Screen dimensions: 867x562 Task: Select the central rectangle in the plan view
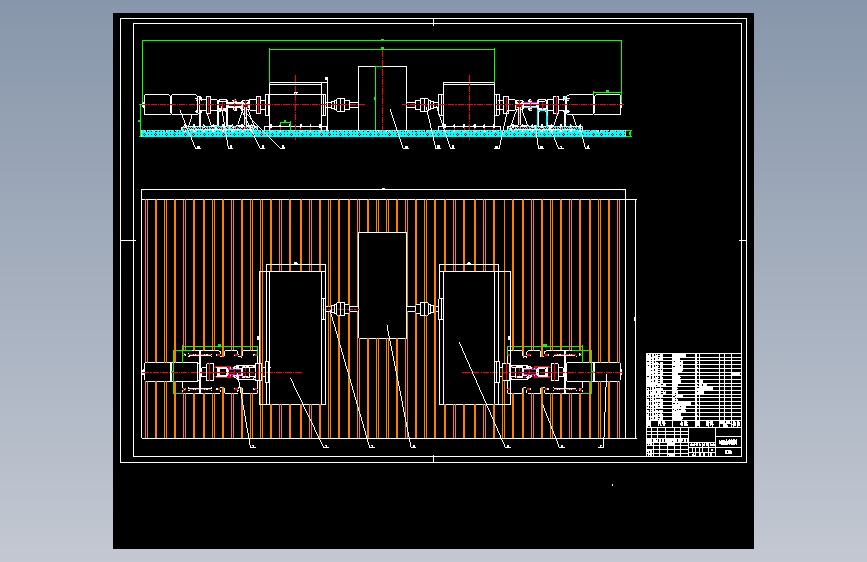[x=382, y=285]
